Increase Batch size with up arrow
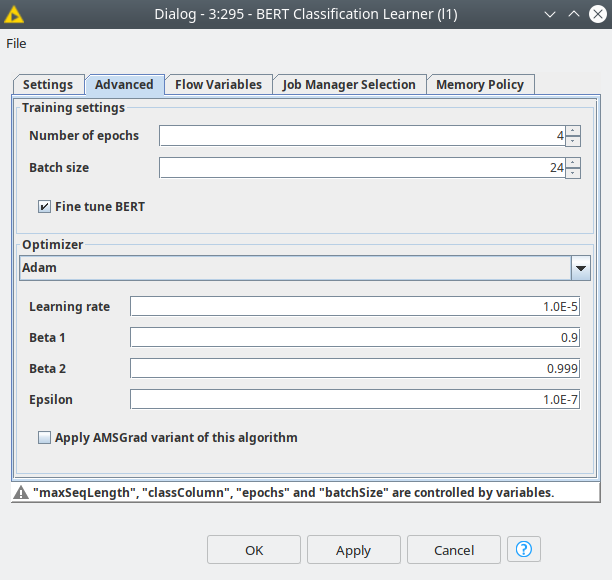 [573, 163]
